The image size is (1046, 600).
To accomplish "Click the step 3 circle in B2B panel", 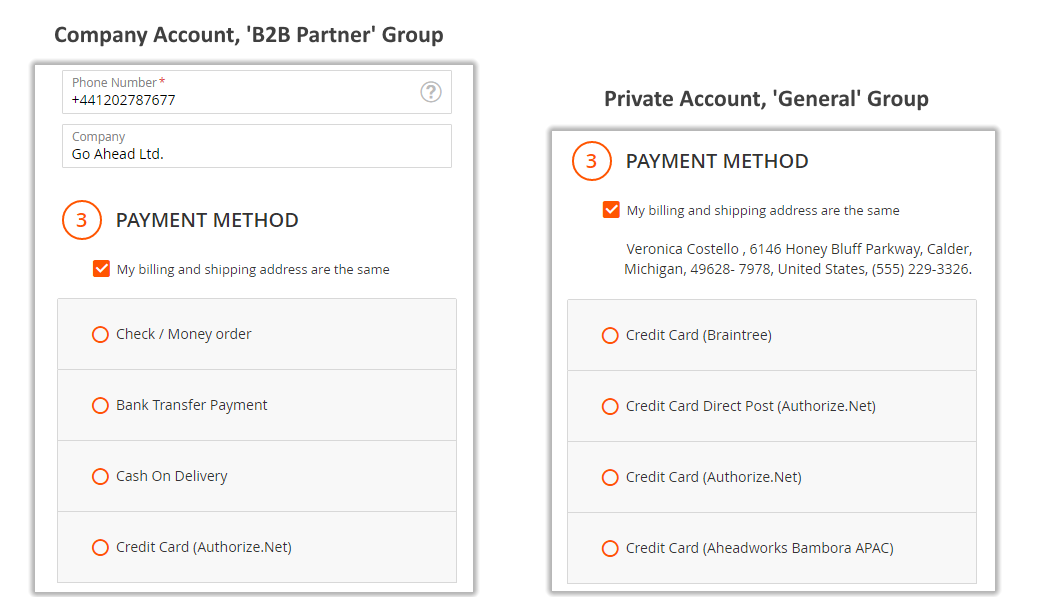I will (82, 220).
